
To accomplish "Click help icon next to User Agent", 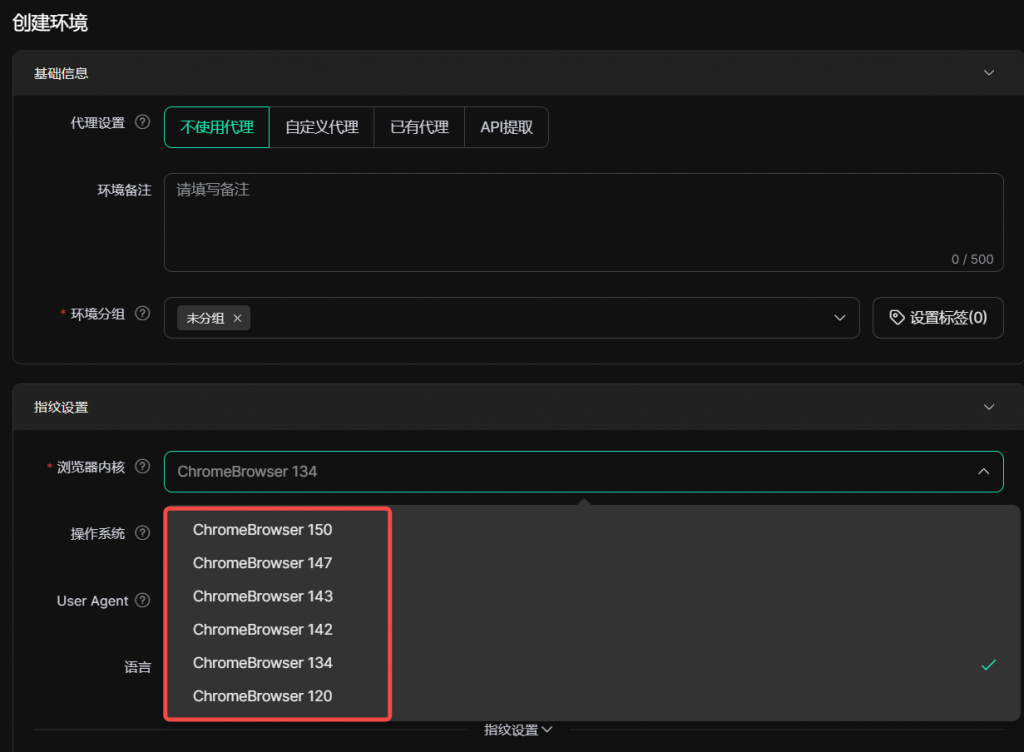I will coord(142,600).
